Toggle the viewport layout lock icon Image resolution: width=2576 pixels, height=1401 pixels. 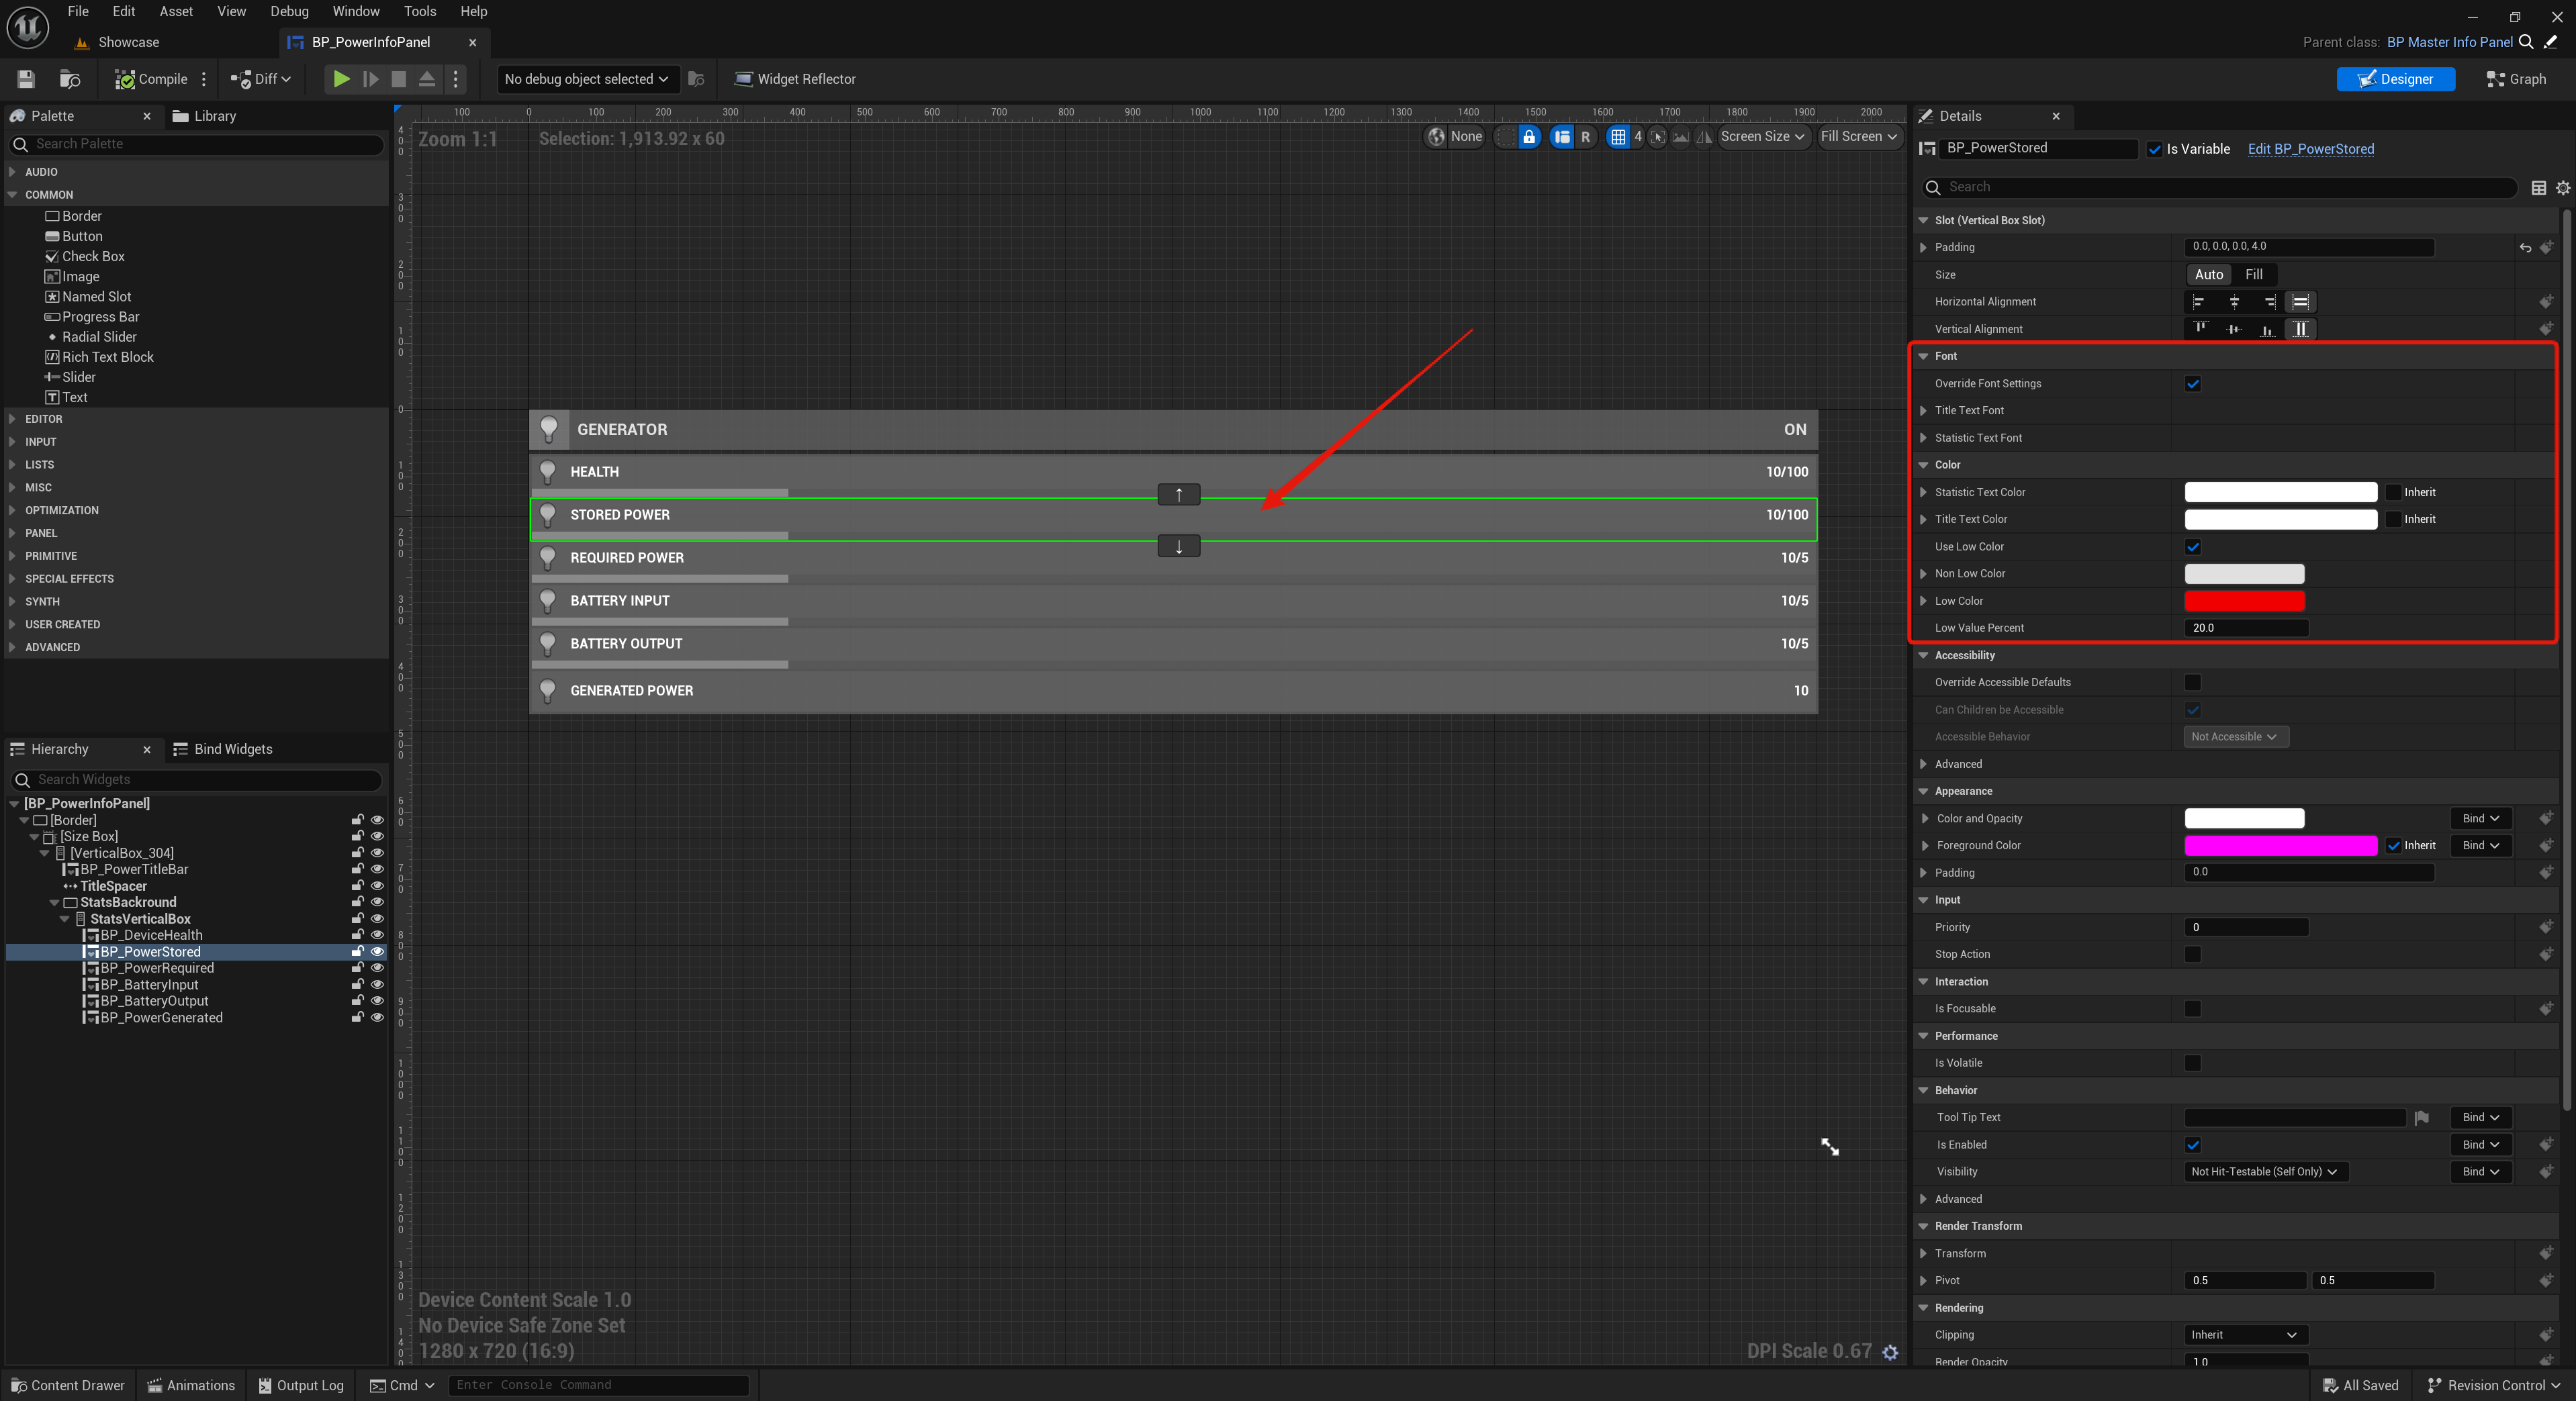click(1529, 137)
